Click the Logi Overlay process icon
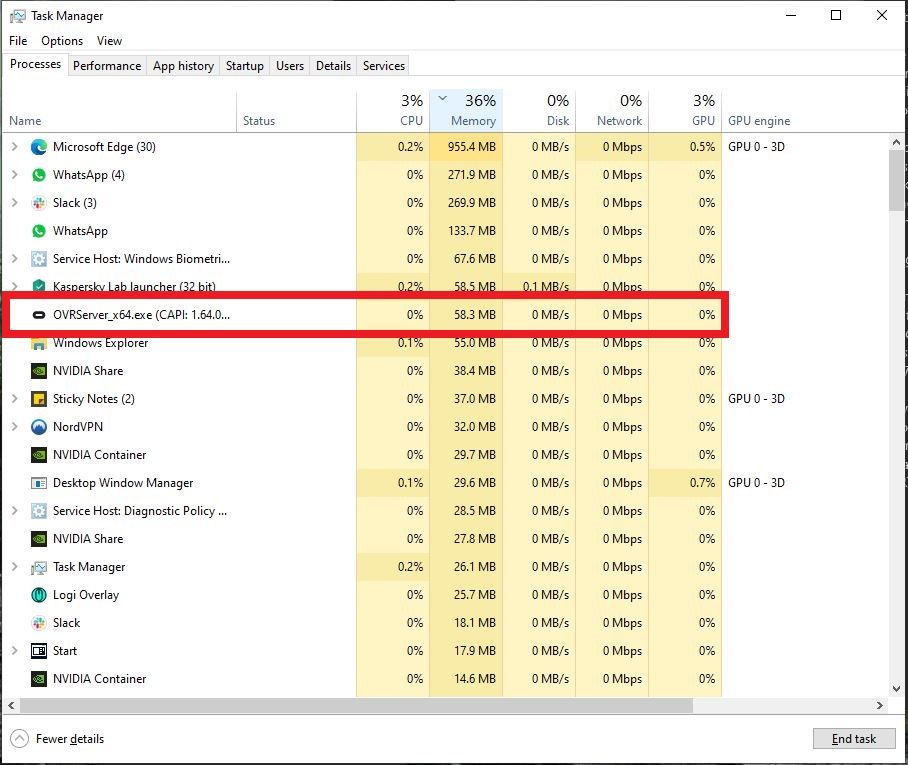Screen dimensions: 908x765 37,595
